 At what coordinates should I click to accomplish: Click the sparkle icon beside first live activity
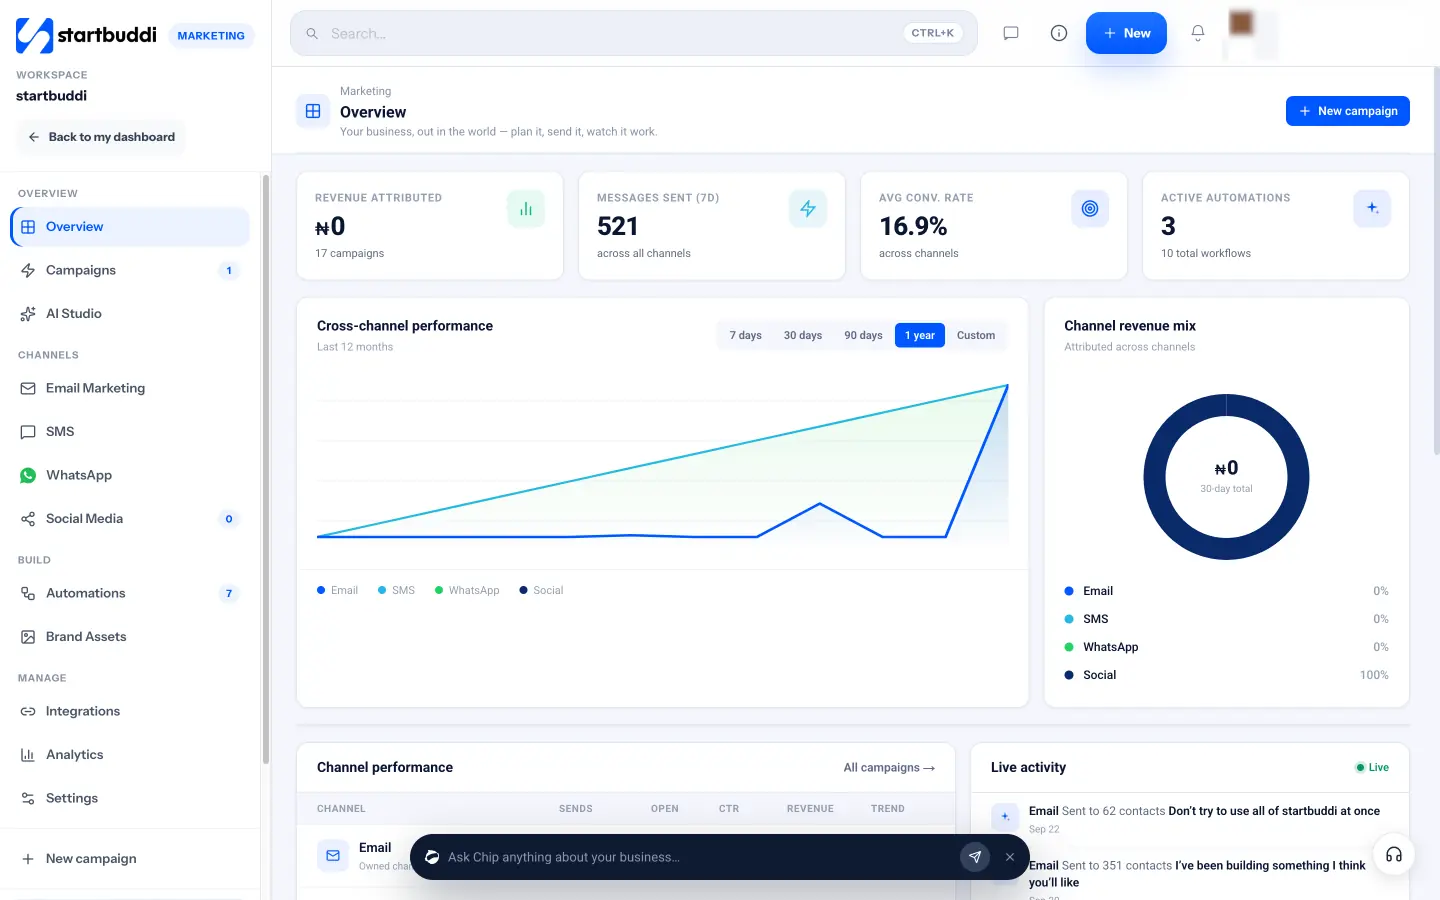(1005, 817)
